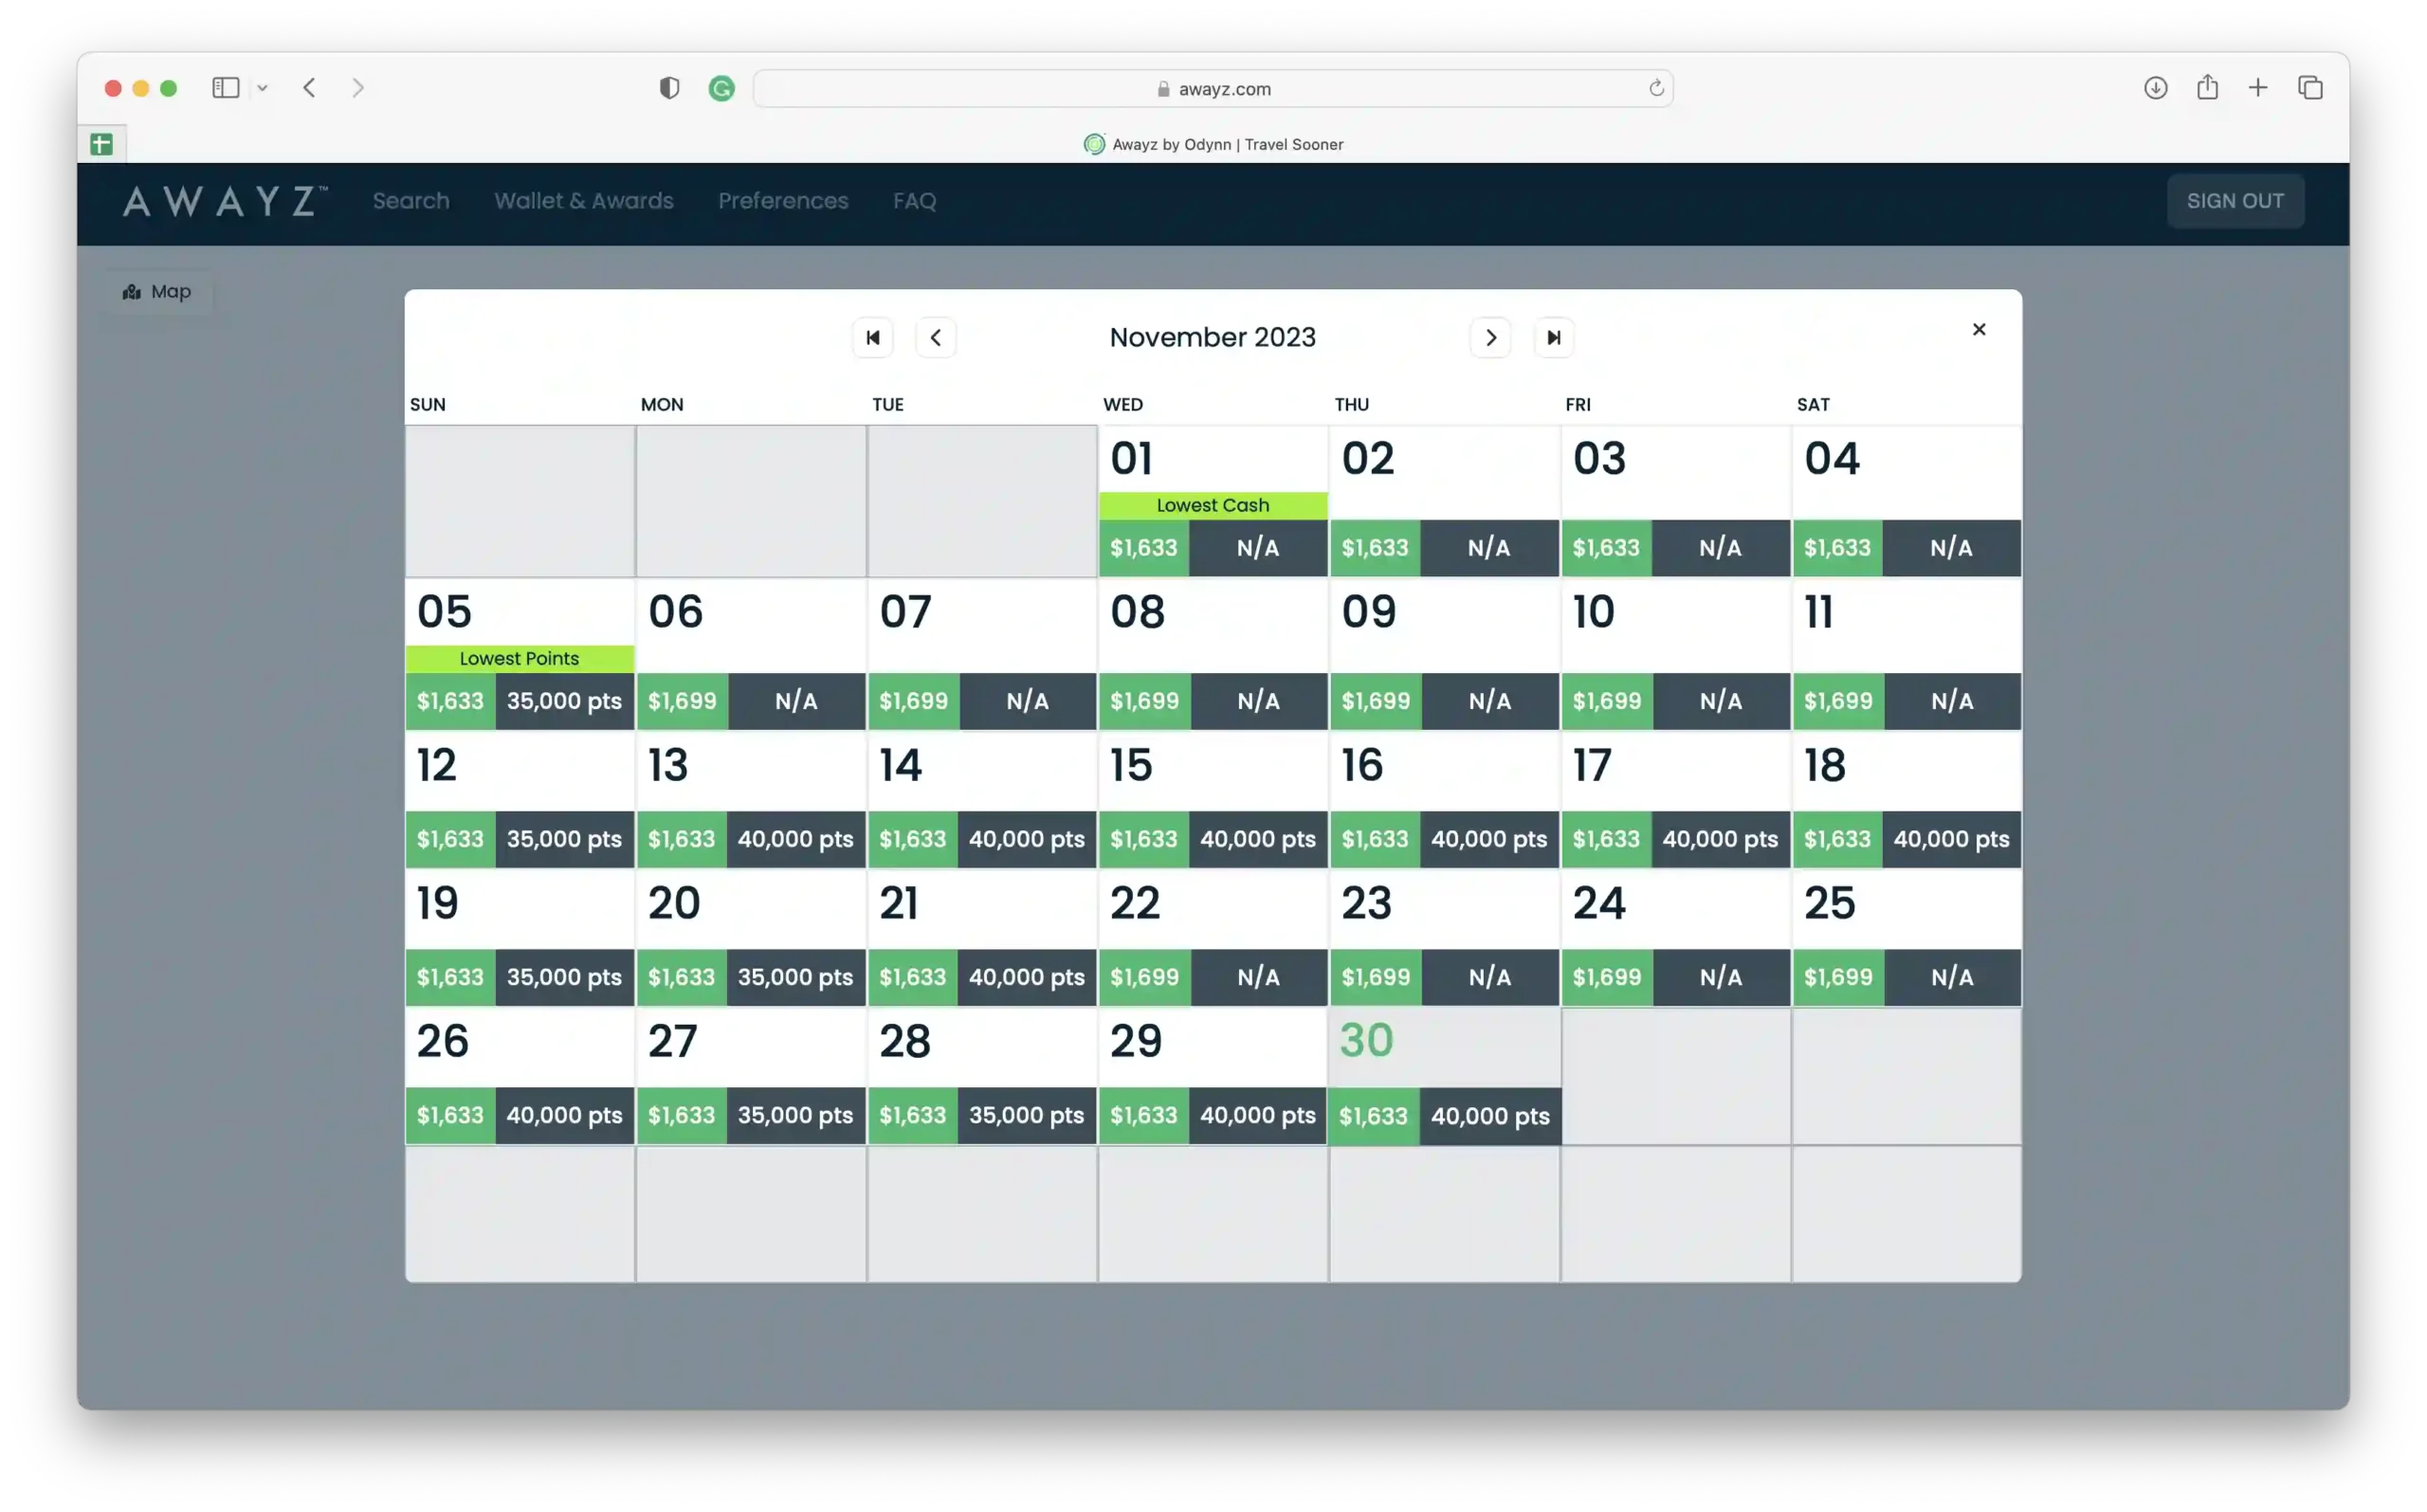Click the Preferences tab in navigation

782,200
